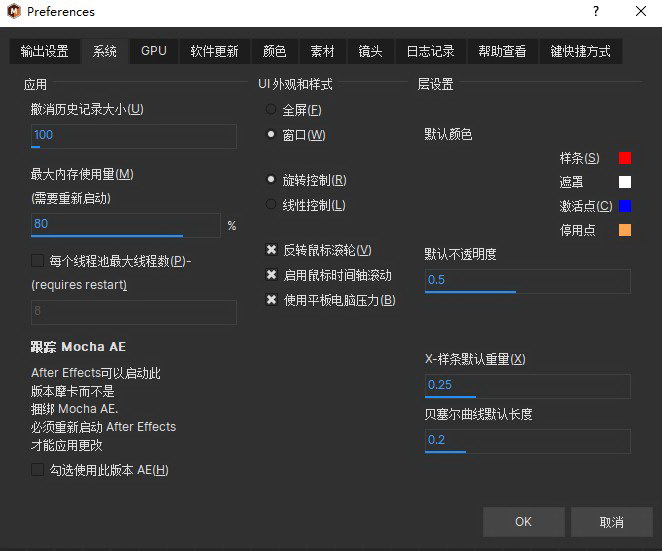Viewport: 662px width, 551px height.
Task: Toggle the 启用鼠标时间轴滚动 checkbox
Action: pos(271,275)
